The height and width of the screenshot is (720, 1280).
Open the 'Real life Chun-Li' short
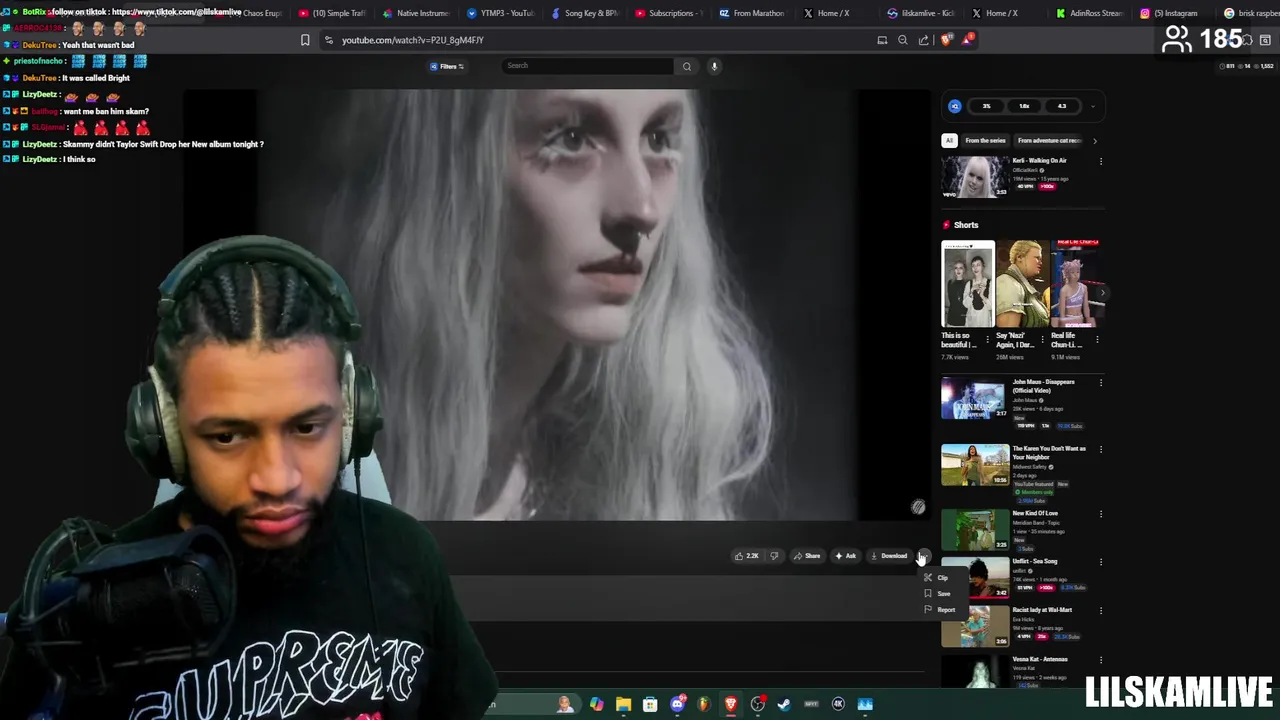pos(1076,285)
